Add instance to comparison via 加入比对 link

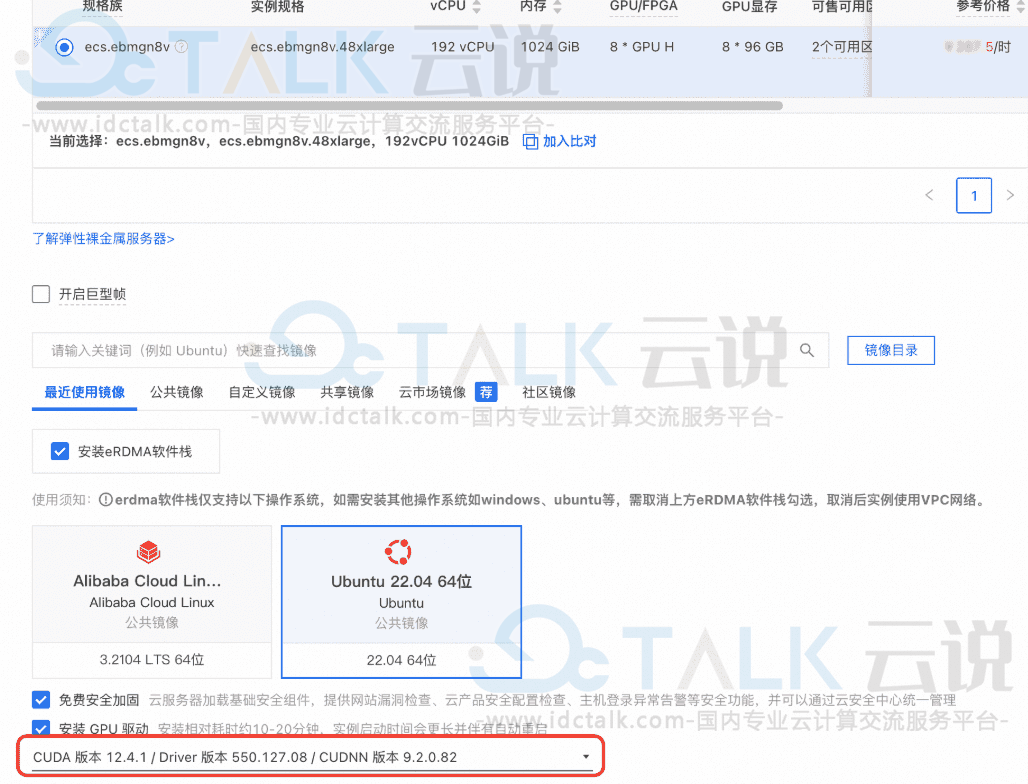(569, 141)
